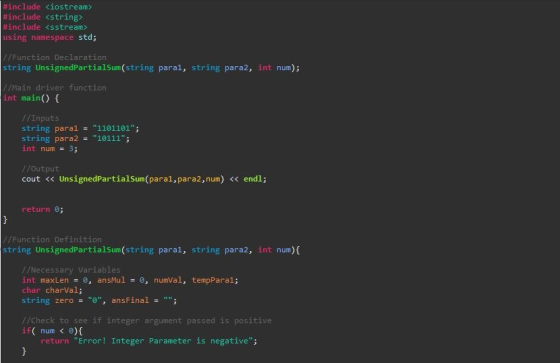Click the '//Function Definition' comment

tap(52, 240)
